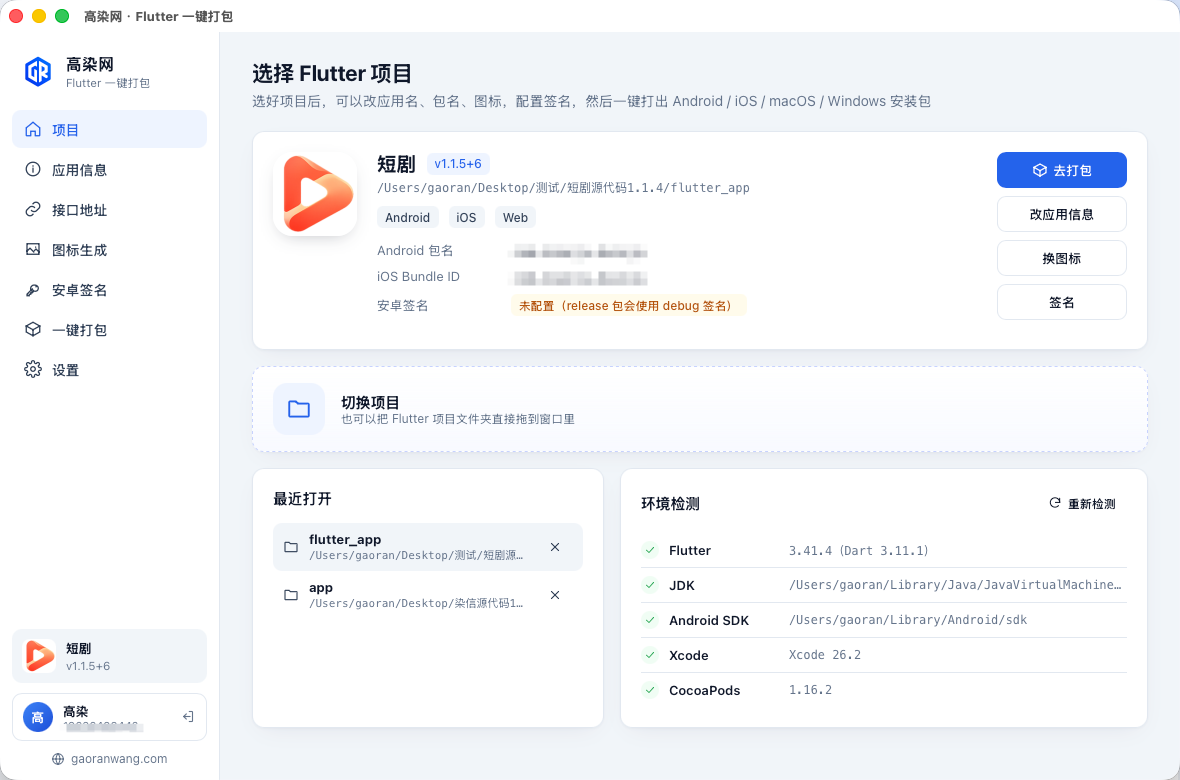Switch to 一键打包 in the sidebar
The image size is (1180, 780).
109,330
